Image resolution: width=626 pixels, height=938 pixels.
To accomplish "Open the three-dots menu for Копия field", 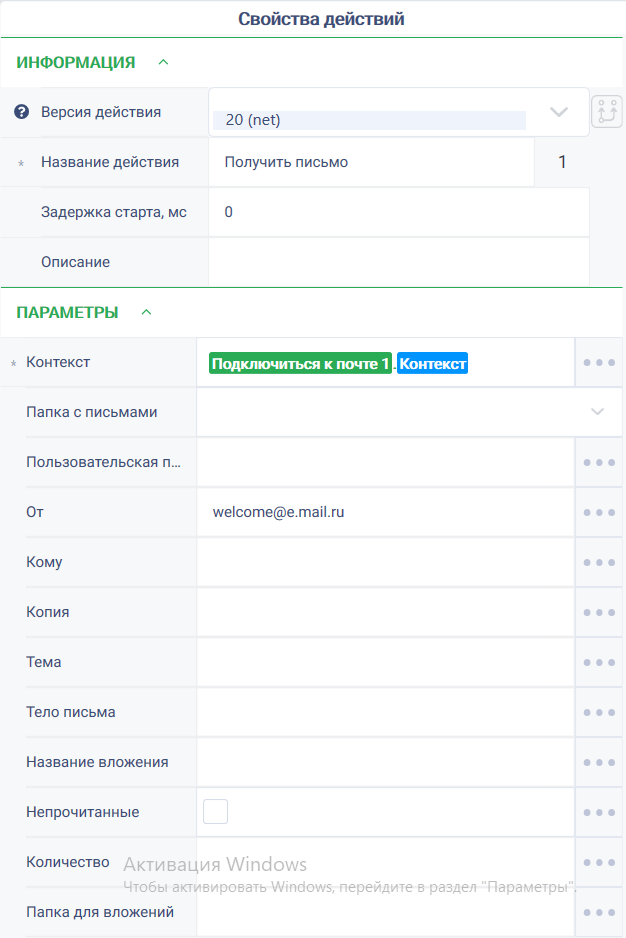I will click(599, 613).
